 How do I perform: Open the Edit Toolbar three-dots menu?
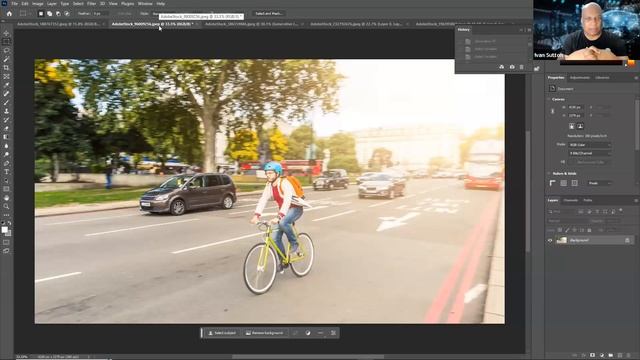click(6, 215)
